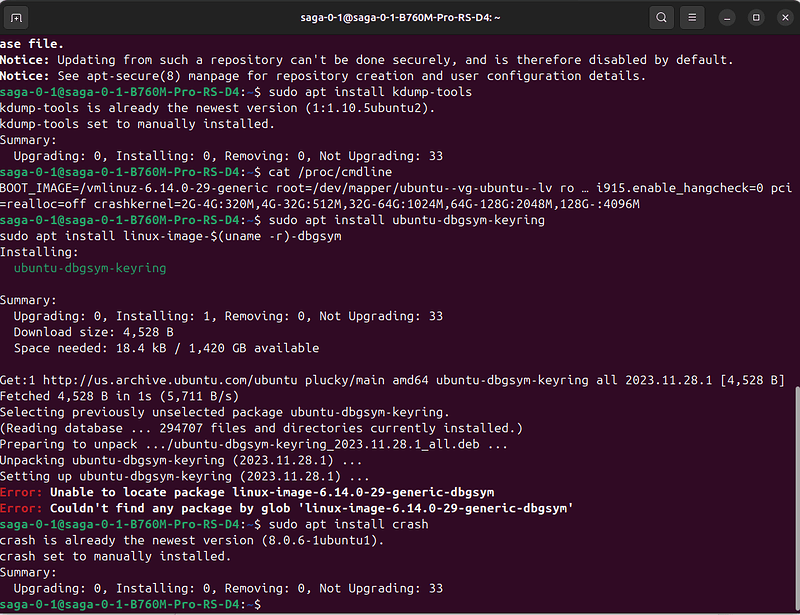800x615 pixels.
Task: Click the new-tab icon at top left
Action: (14, 17)
